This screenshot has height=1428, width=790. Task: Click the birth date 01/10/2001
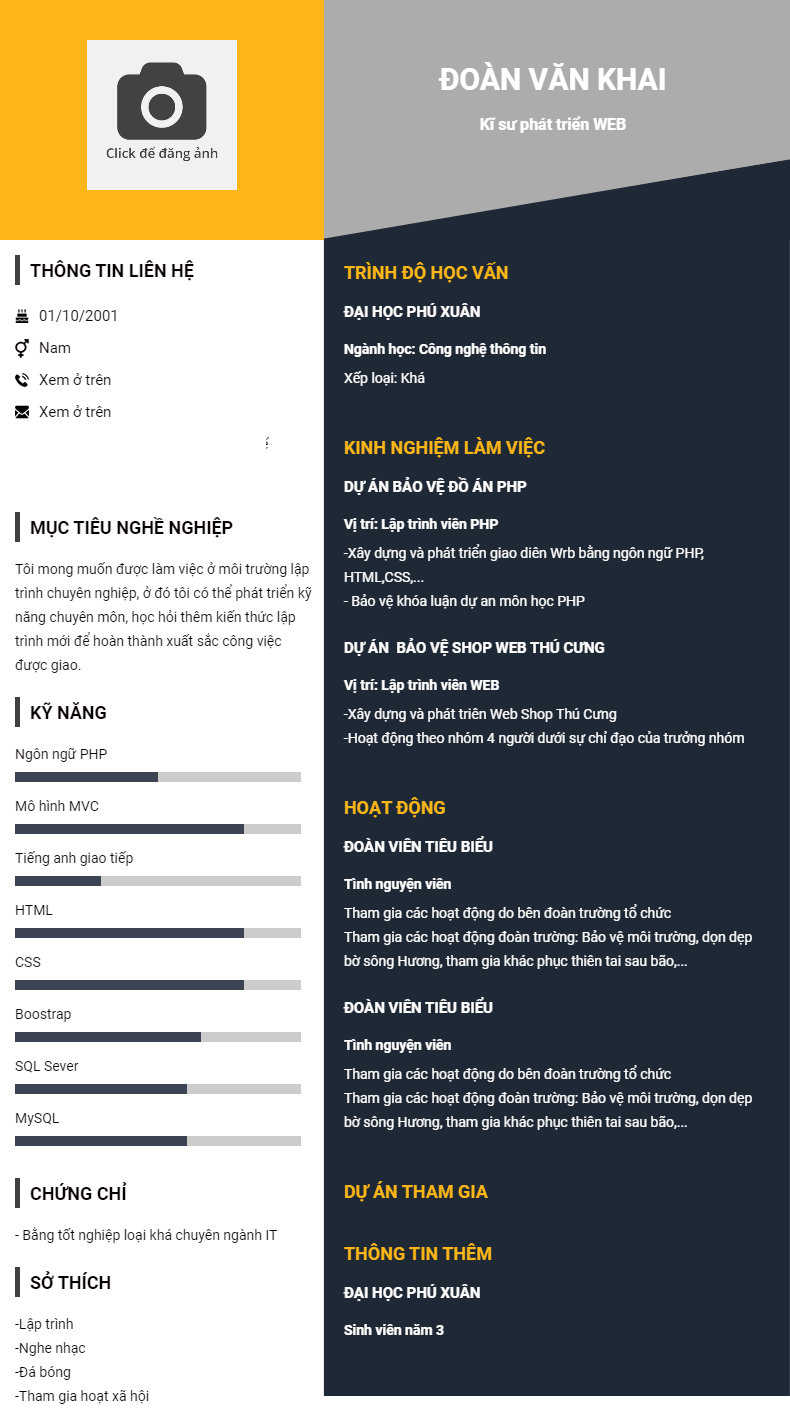[78, 316]
